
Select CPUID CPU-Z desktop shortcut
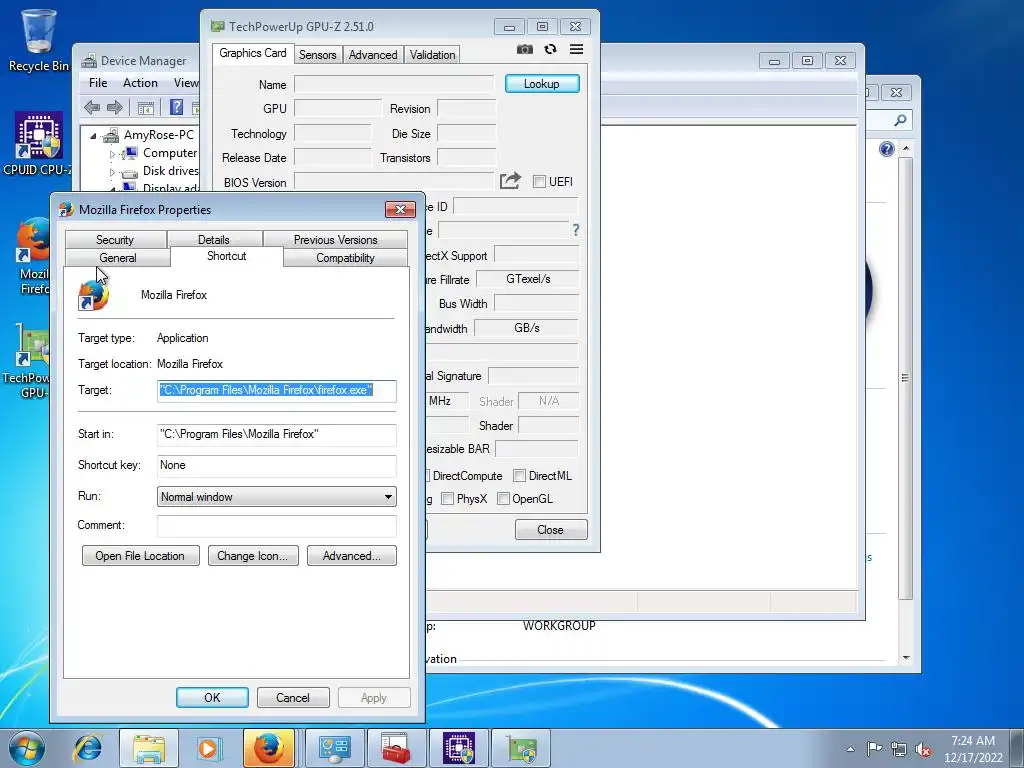pos(37,144)
